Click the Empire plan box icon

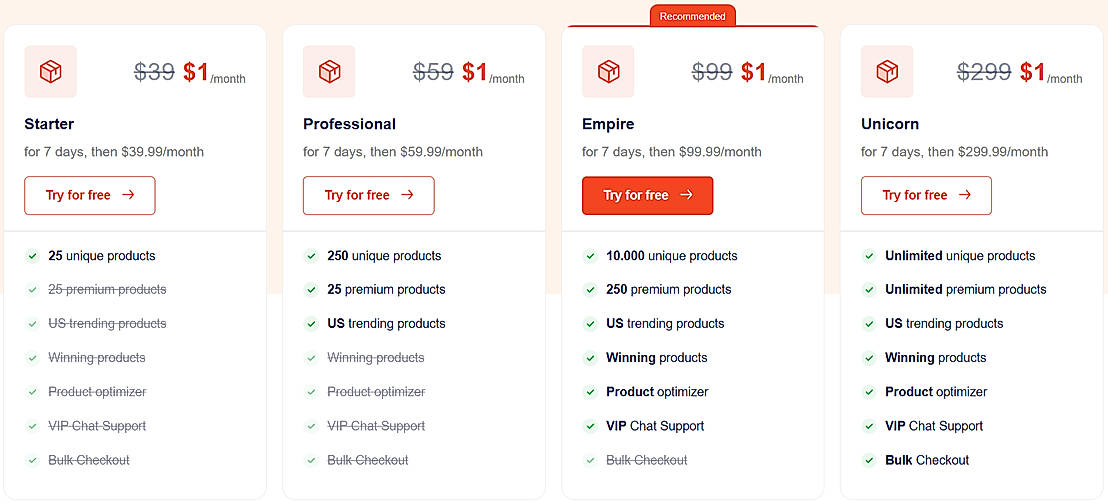pyautogui.click(x=608, y=72)
